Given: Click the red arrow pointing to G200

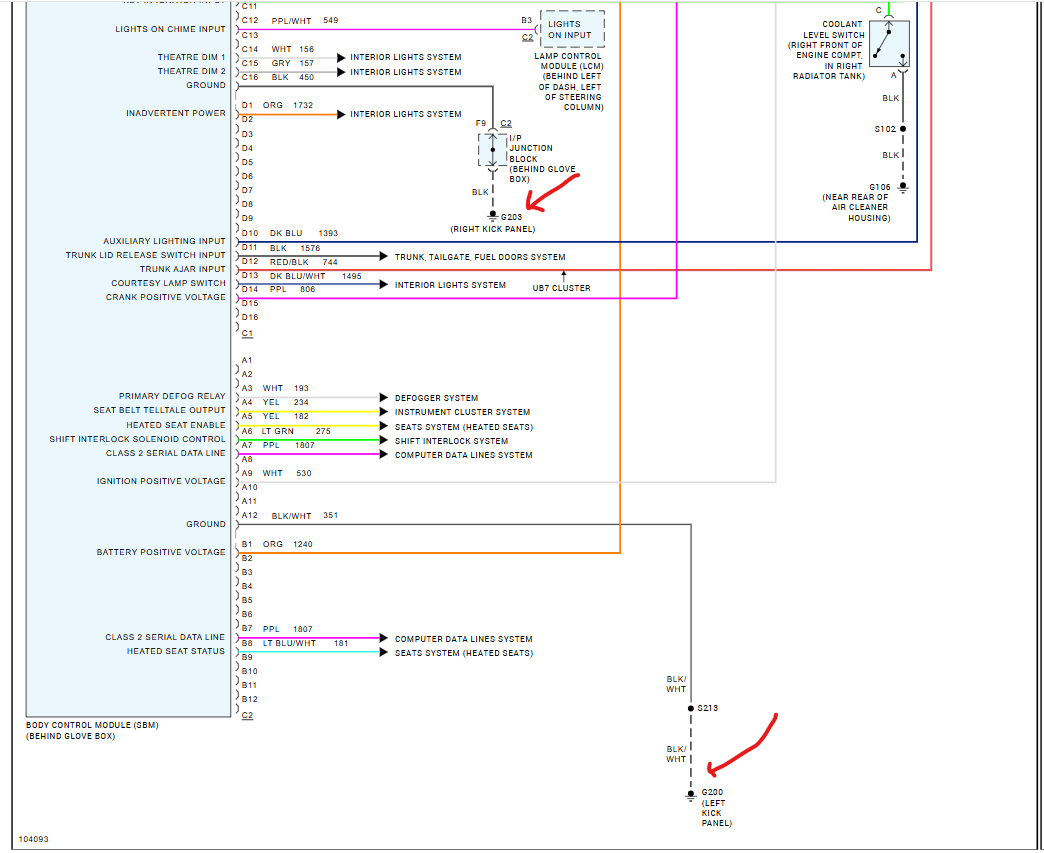Looking at the screenshot, I should click(740, 745).
